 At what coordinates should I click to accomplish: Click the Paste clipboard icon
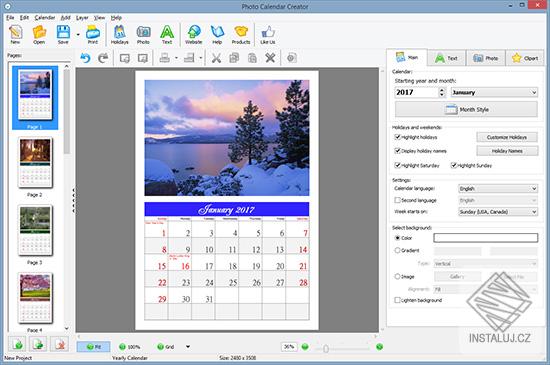tap(252, 58)
